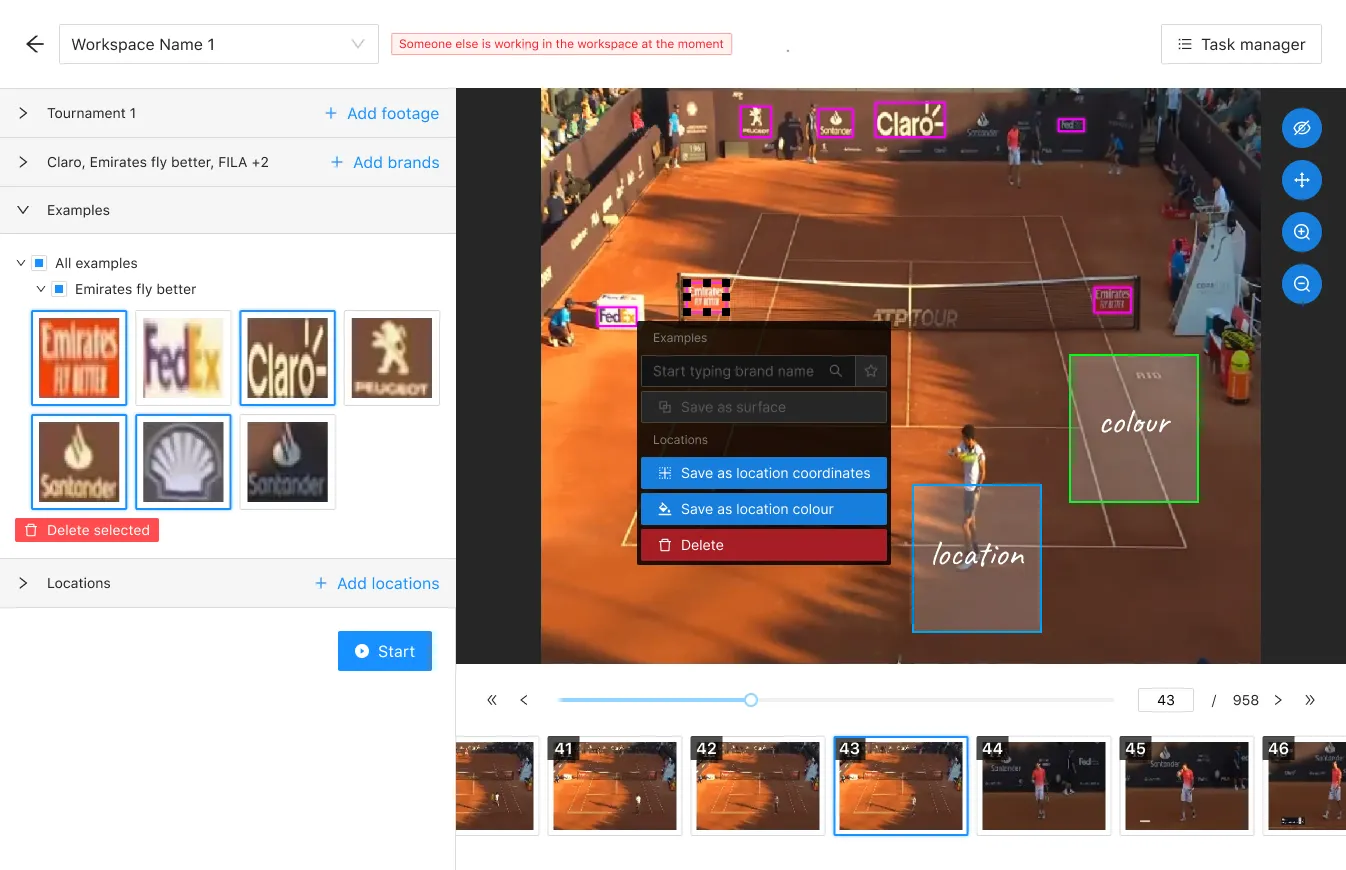Image resolution: width=1346 pixels, height=870 pixels.
Task: Click the Delete selected button
Action: (x=87, y=530)
